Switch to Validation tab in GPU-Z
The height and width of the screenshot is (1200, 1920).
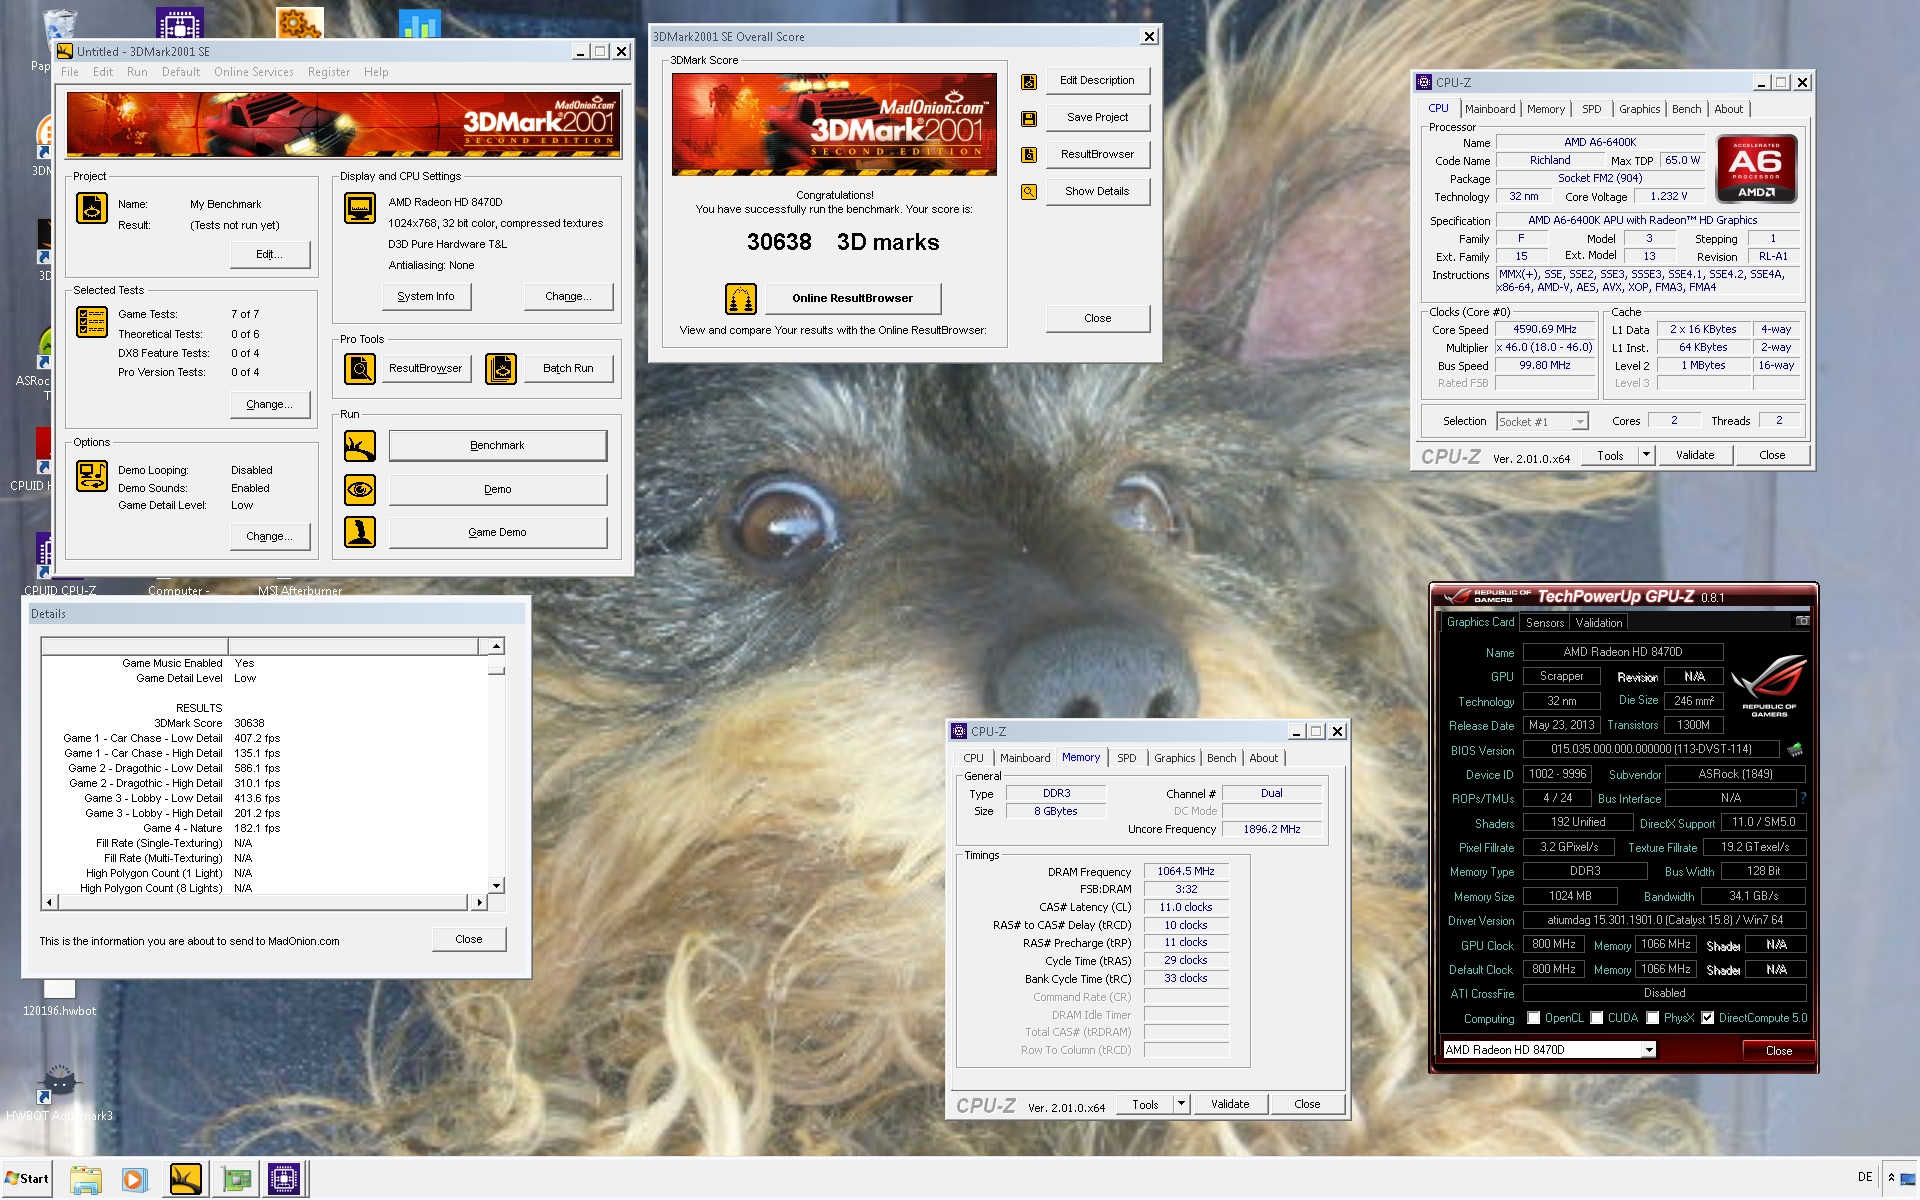tap(1599, 622)
